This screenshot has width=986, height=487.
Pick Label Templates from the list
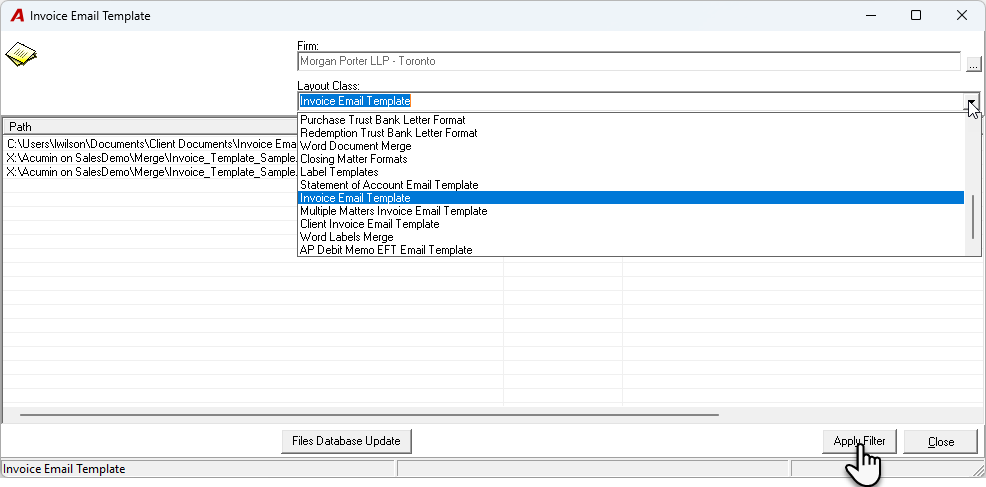click(x=631, y=172)
